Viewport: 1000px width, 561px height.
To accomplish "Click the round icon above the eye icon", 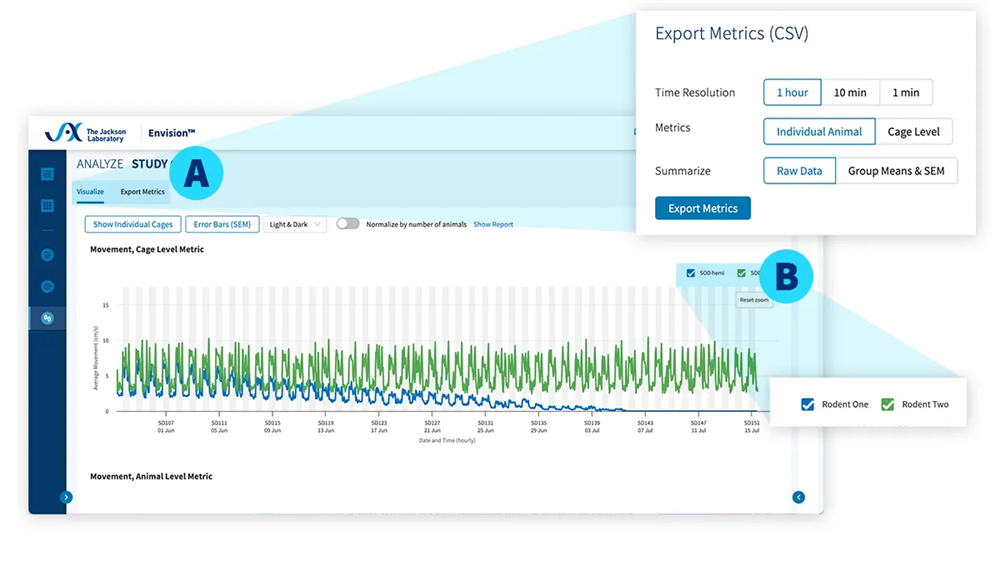I will pos(47,255).
